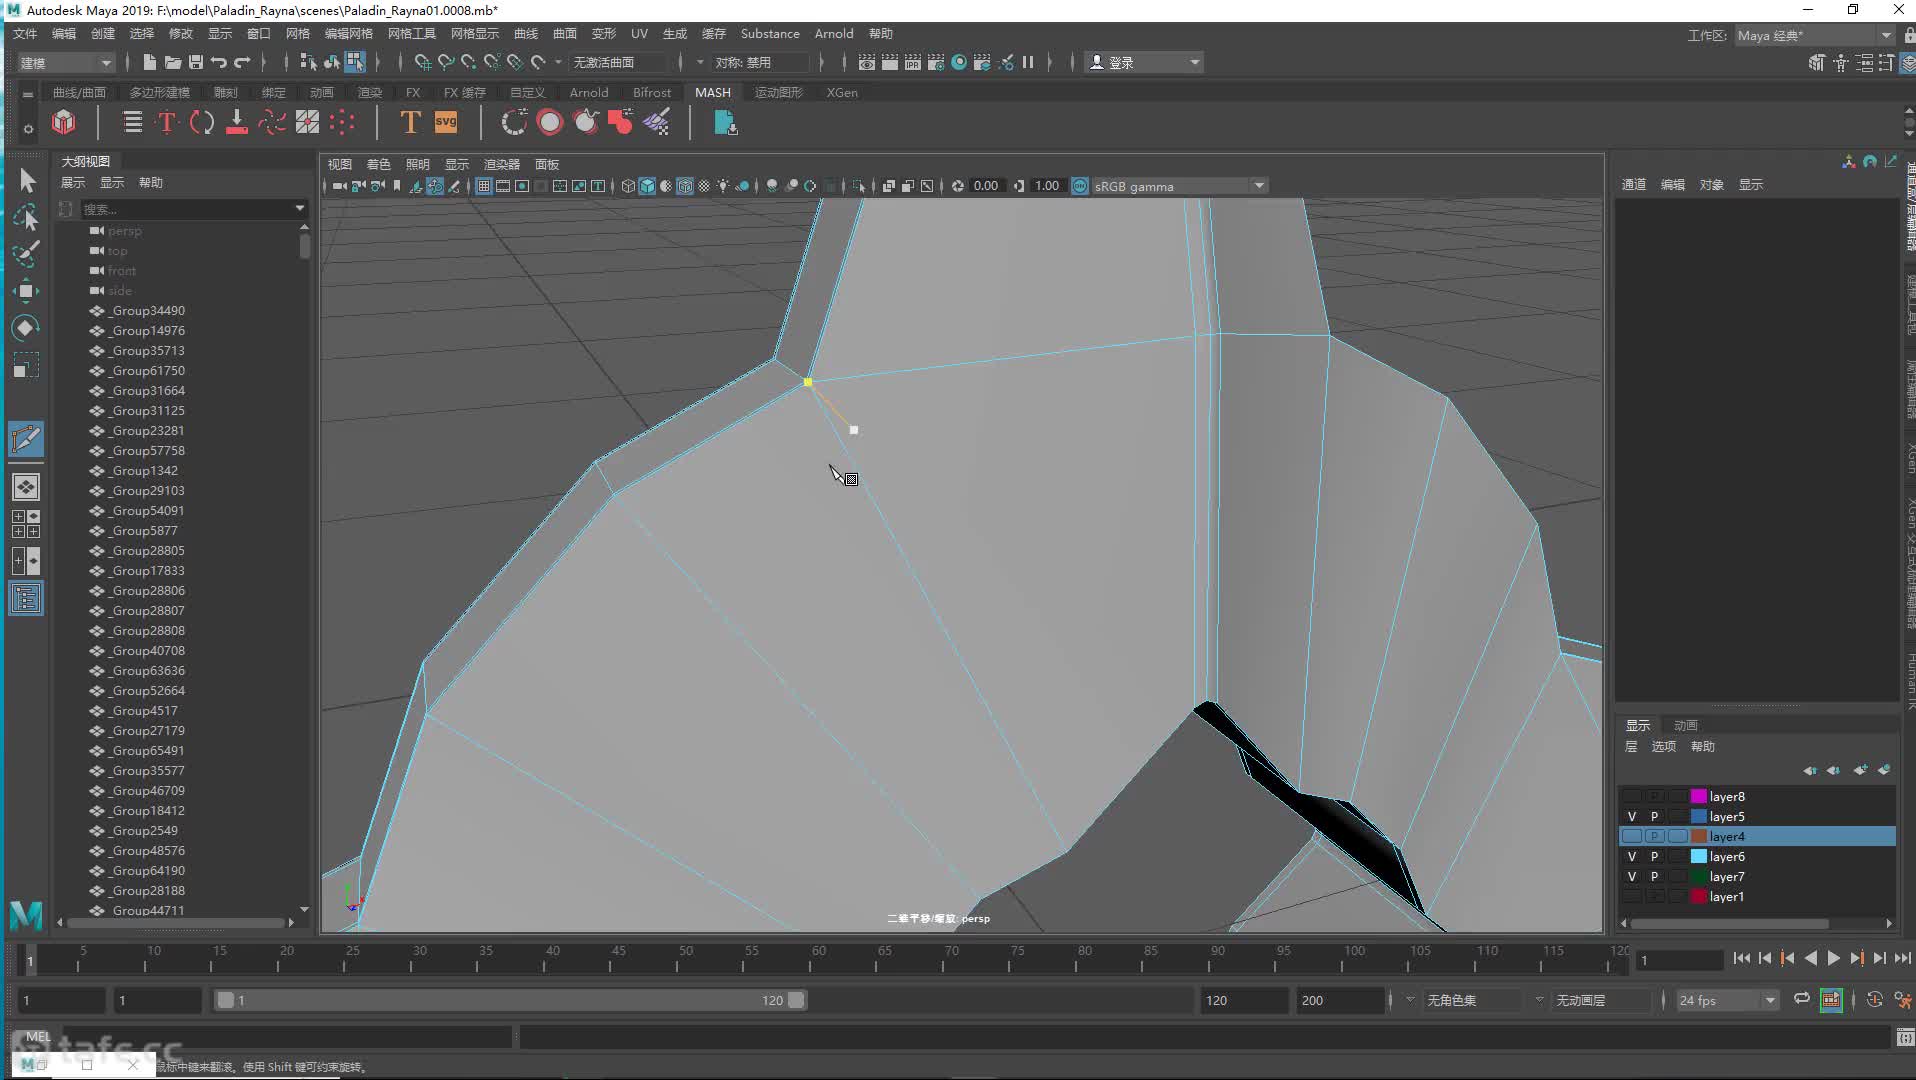The height and width of the screenshot is (1080, 1916).
Task: Click the quad-view layout icon
Action: (26, 523)
